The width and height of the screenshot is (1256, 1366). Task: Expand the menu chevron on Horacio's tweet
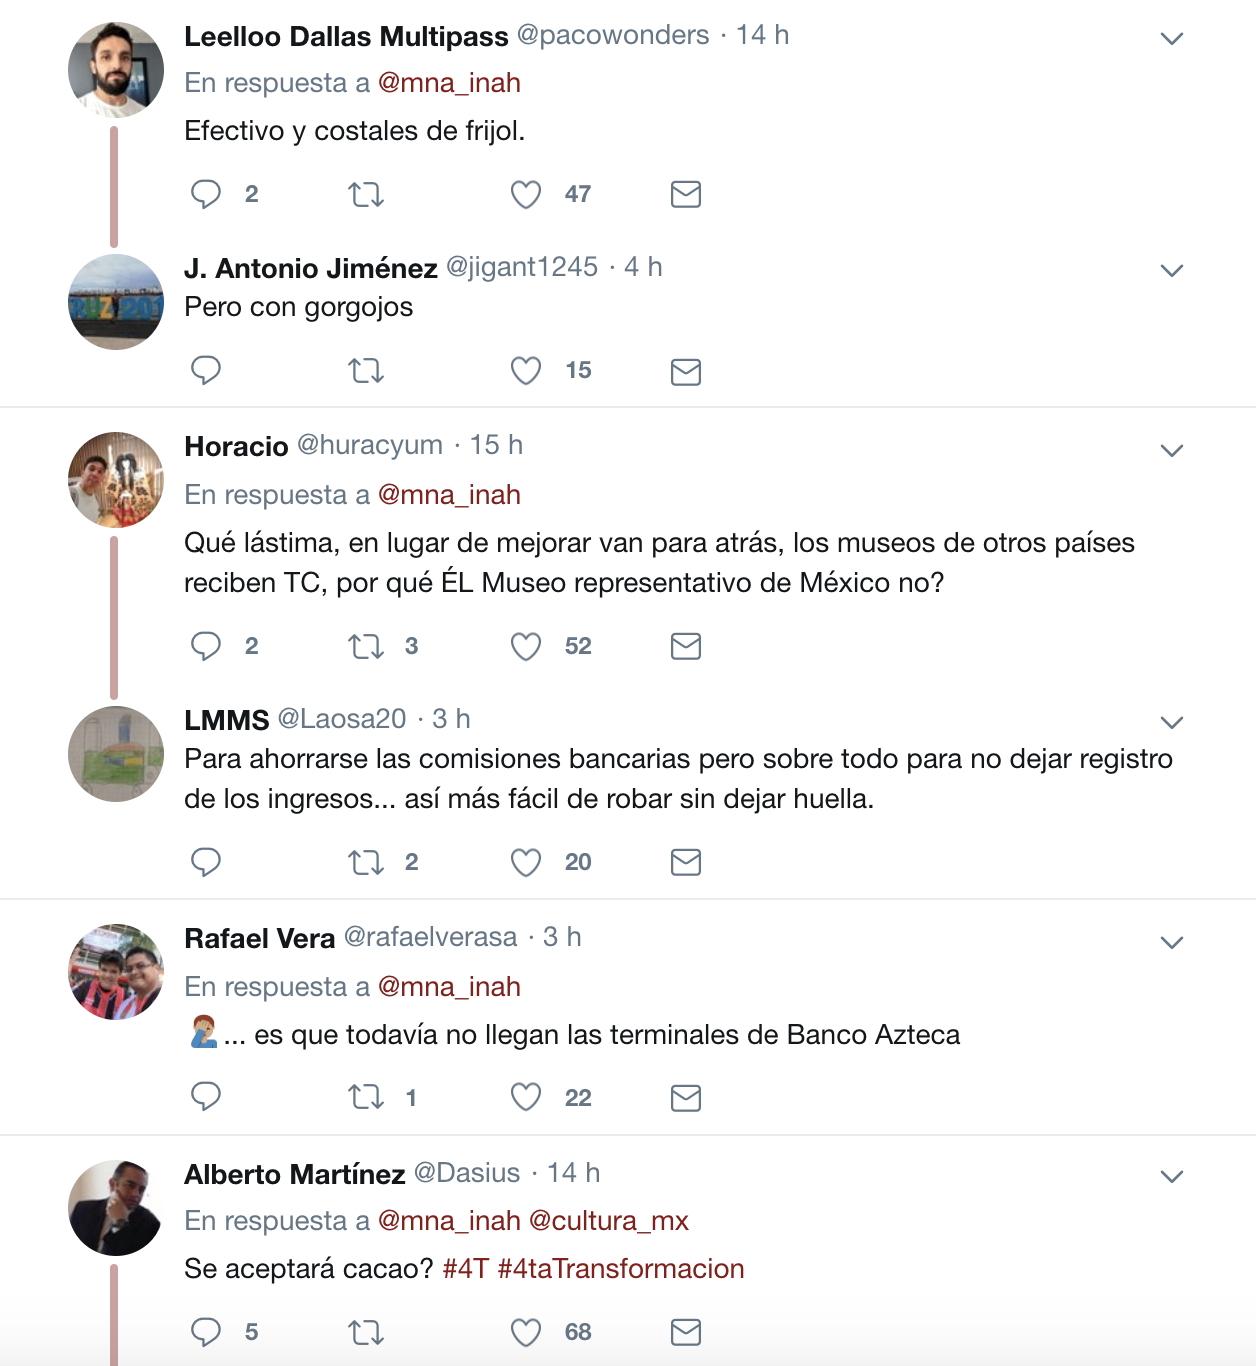pos(1172,450)
